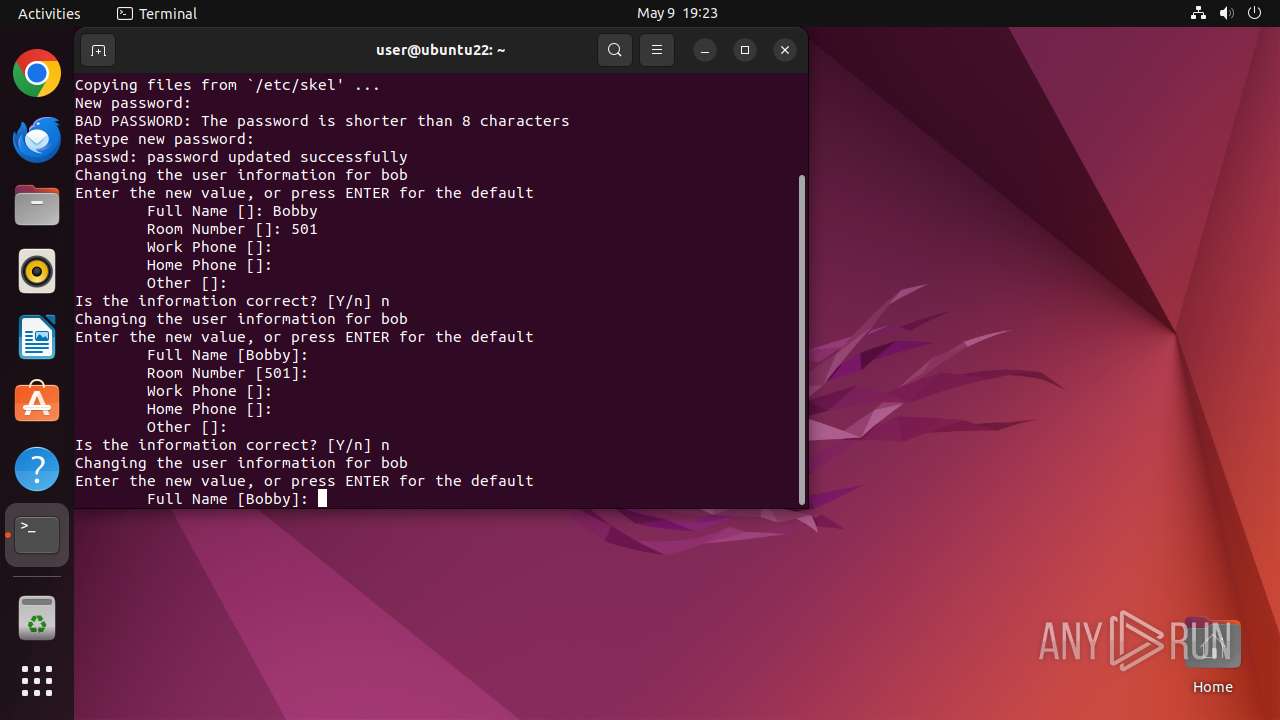This screenshot has width=1280, height=720.
Task: Maximize the terminal window
Action: tap(745, 50)
